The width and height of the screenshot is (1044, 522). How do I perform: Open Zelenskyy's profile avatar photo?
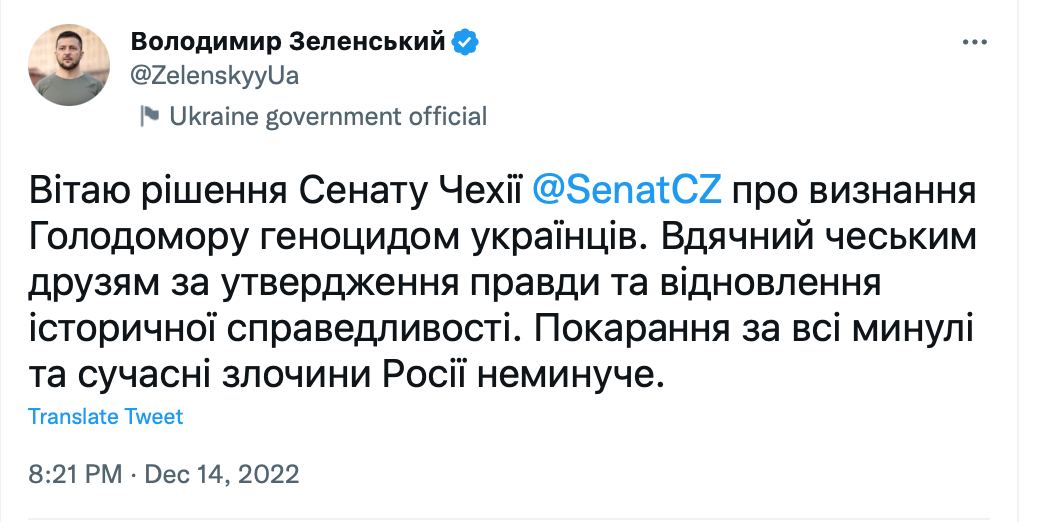(69, 66)
